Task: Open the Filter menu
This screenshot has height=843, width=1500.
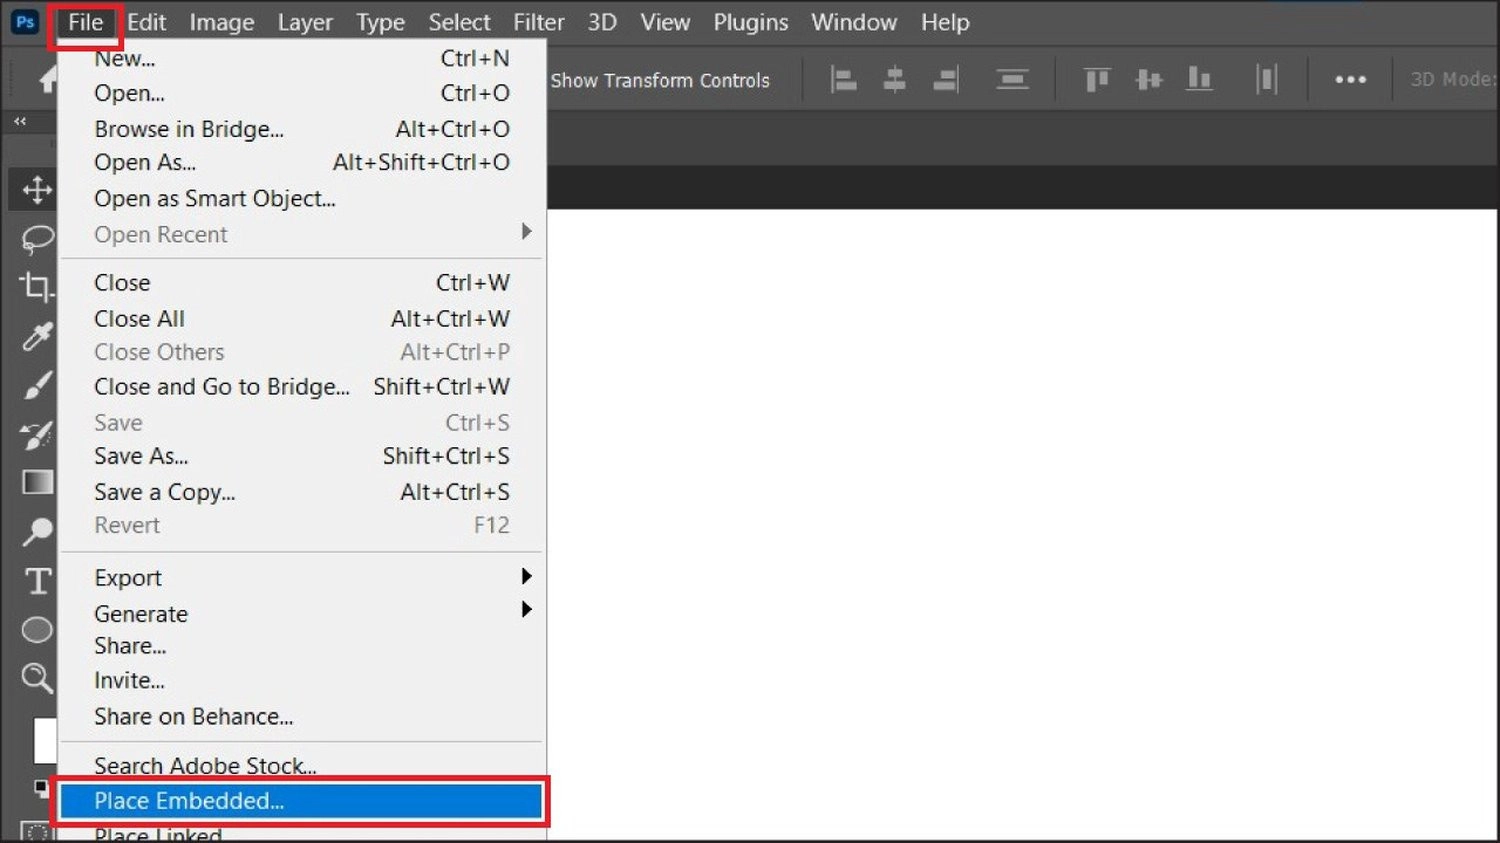Action: pos(539,22)
